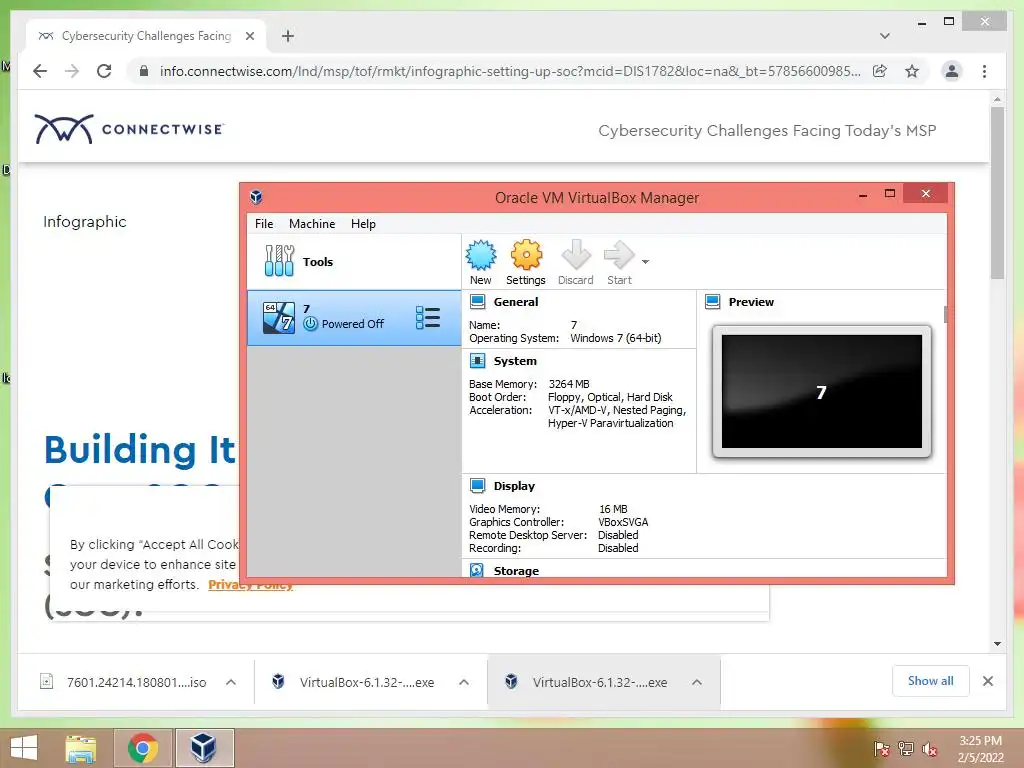Expand options for first VirtualBox exe download
This screenshot has height=768, width=1024.
[x=464, y=682]
